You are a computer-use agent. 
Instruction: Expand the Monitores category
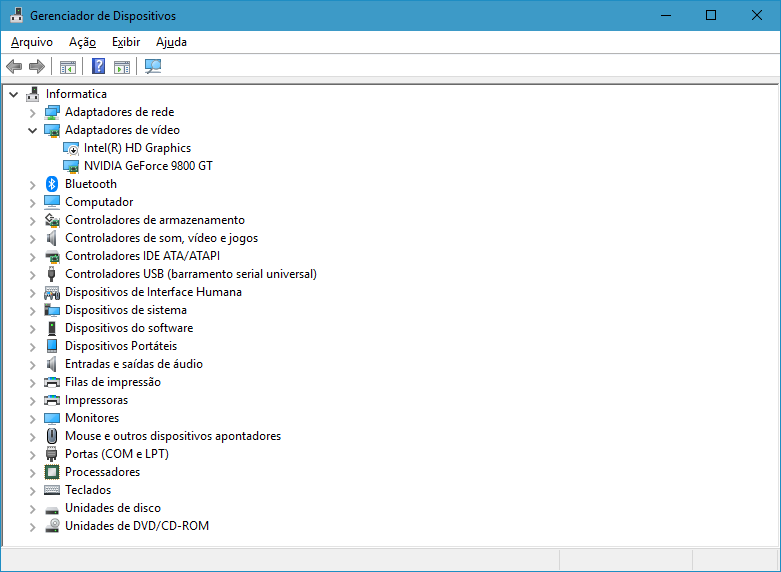(x=33, y=419)
